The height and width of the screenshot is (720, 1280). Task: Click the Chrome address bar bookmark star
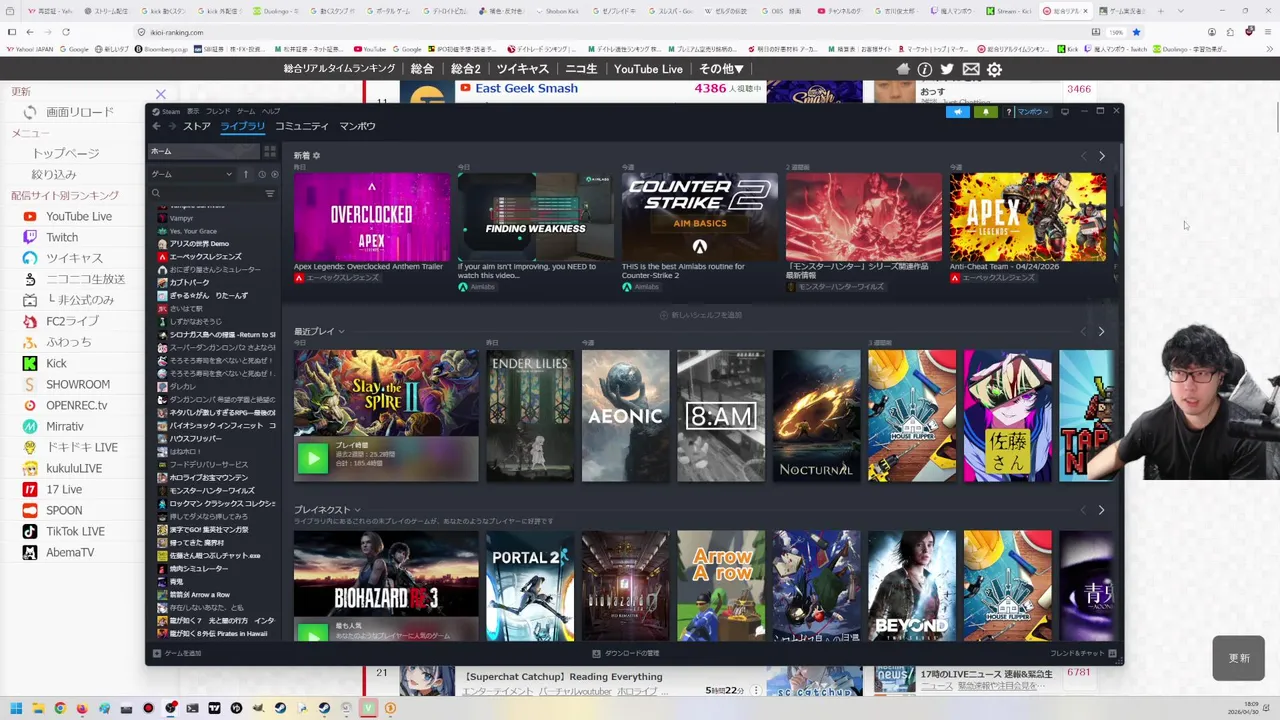pyautogui.click(x=1136, y=32)
